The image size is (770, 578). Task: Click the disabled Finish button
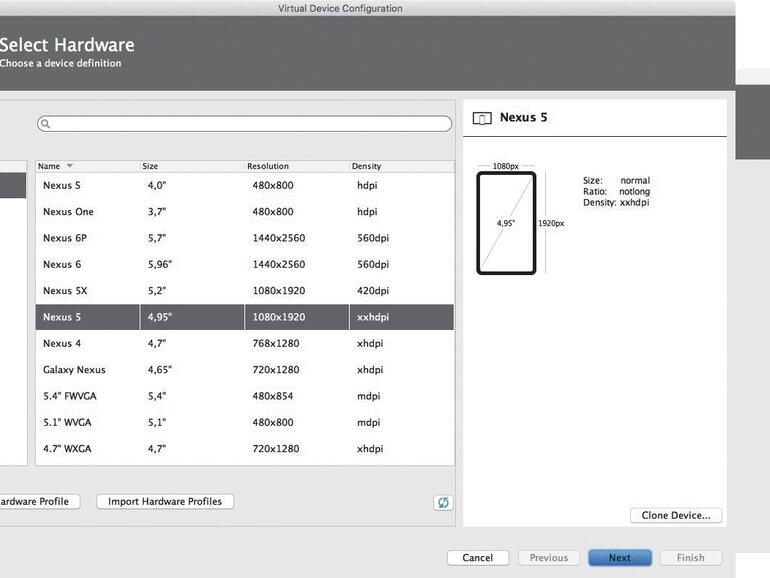[x=690, y=558]
